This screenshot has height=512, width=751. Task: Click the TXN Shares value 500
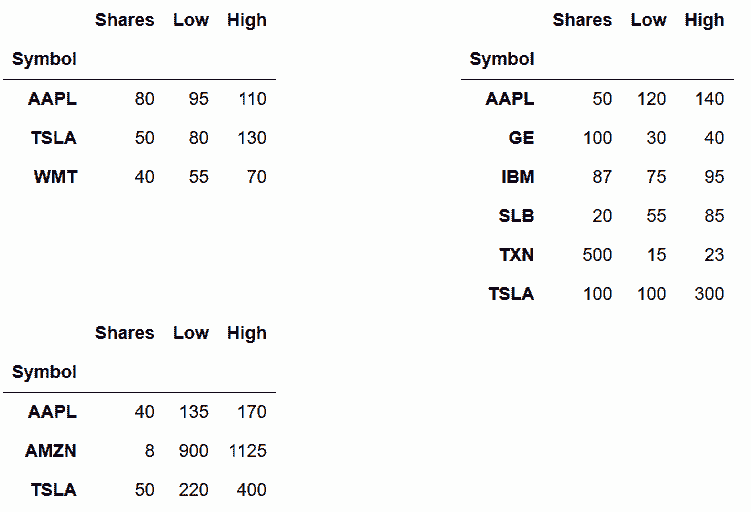(597, 255)
